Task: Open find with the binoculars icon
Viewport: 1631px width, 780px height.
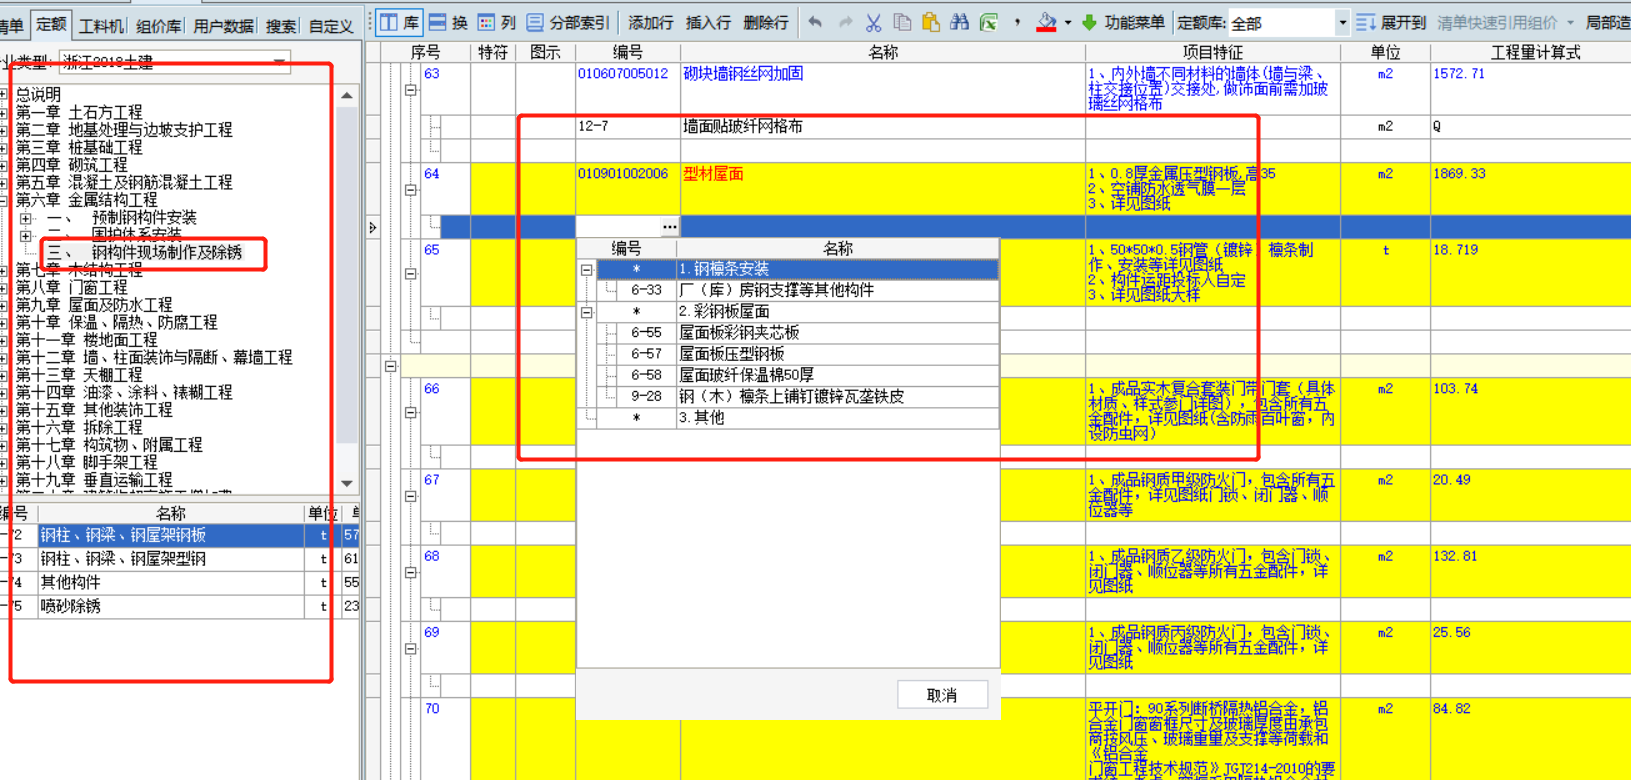Action: 960,22
